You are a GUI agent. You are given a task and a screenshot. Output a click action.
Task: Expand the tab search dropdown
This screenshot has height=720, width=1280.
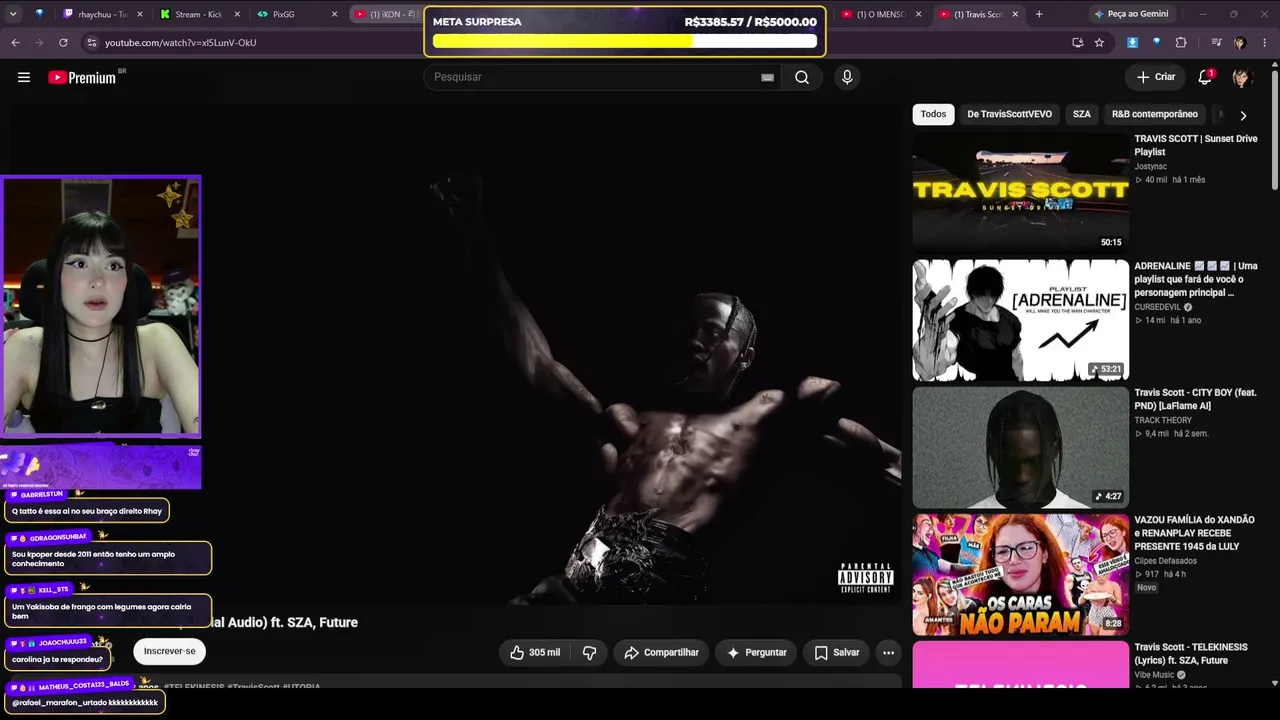click(x=12, y=14)
